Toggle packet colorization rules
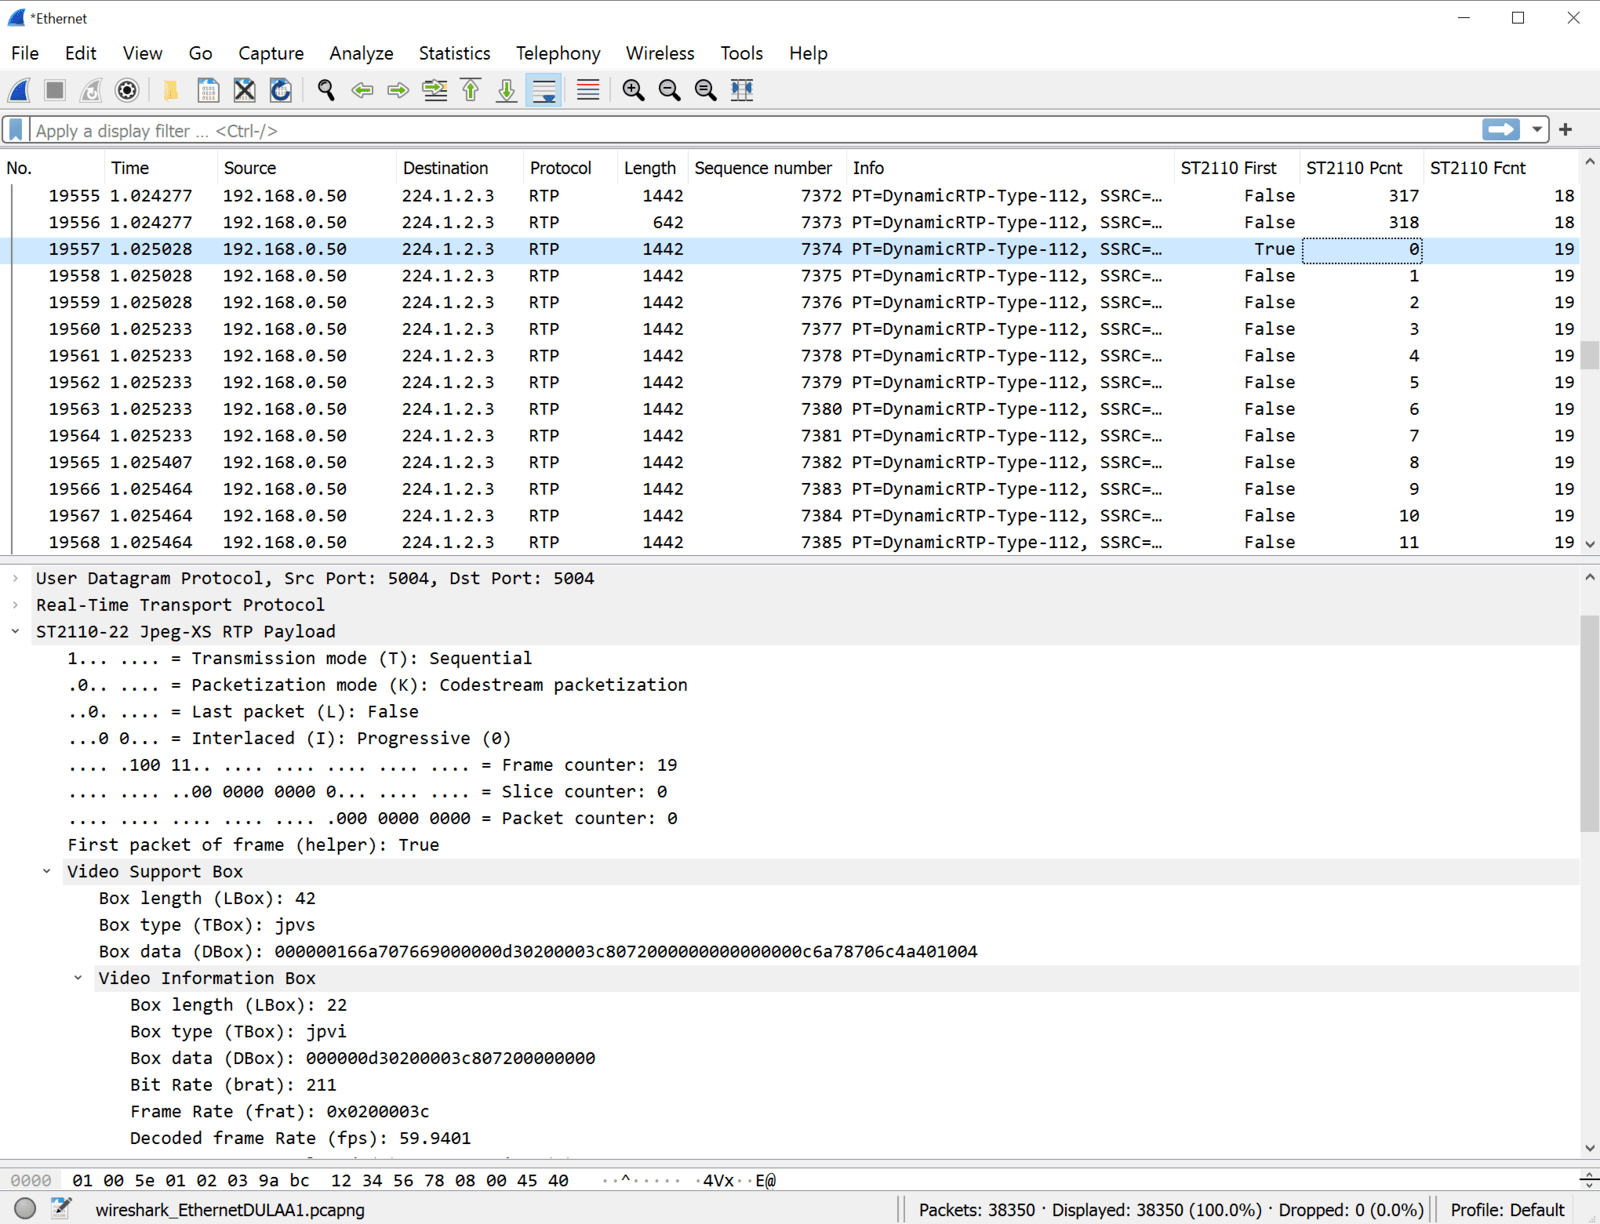The height and width of the screenshot is (1224, 1600). coord(588,90)
